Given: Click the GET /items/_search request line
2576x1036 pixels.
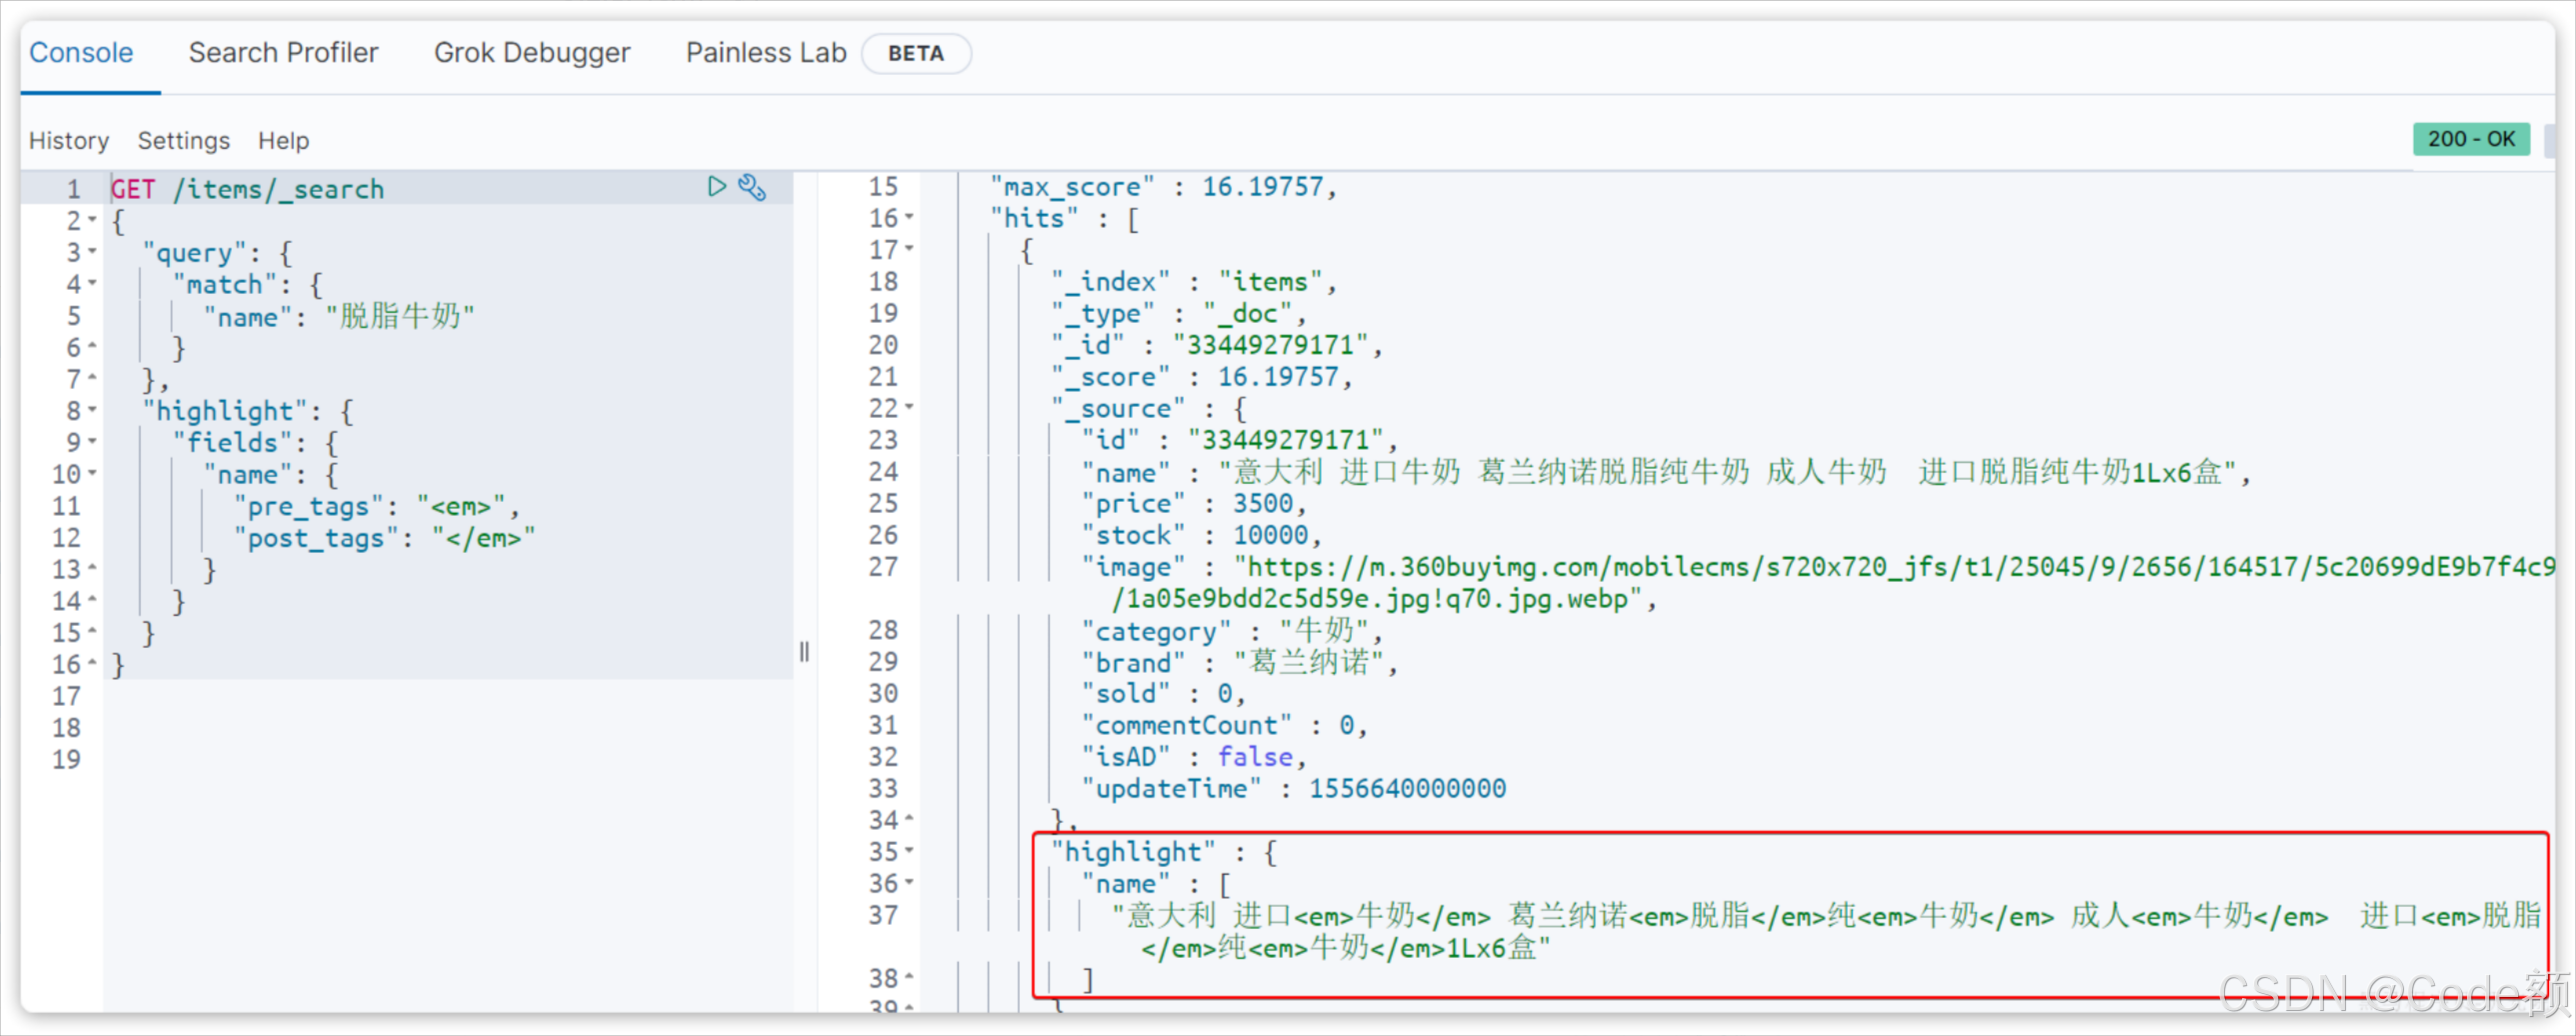Looking at the screenshot, I should (x=247, y=189).
